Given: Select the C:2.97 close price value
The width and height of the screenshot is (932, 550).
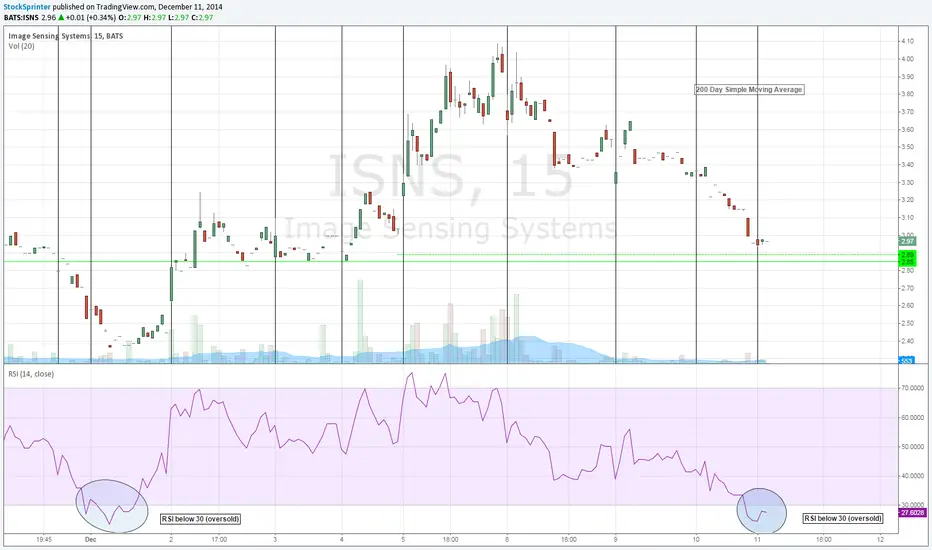Looking at the screenshot, I should 202,18.
